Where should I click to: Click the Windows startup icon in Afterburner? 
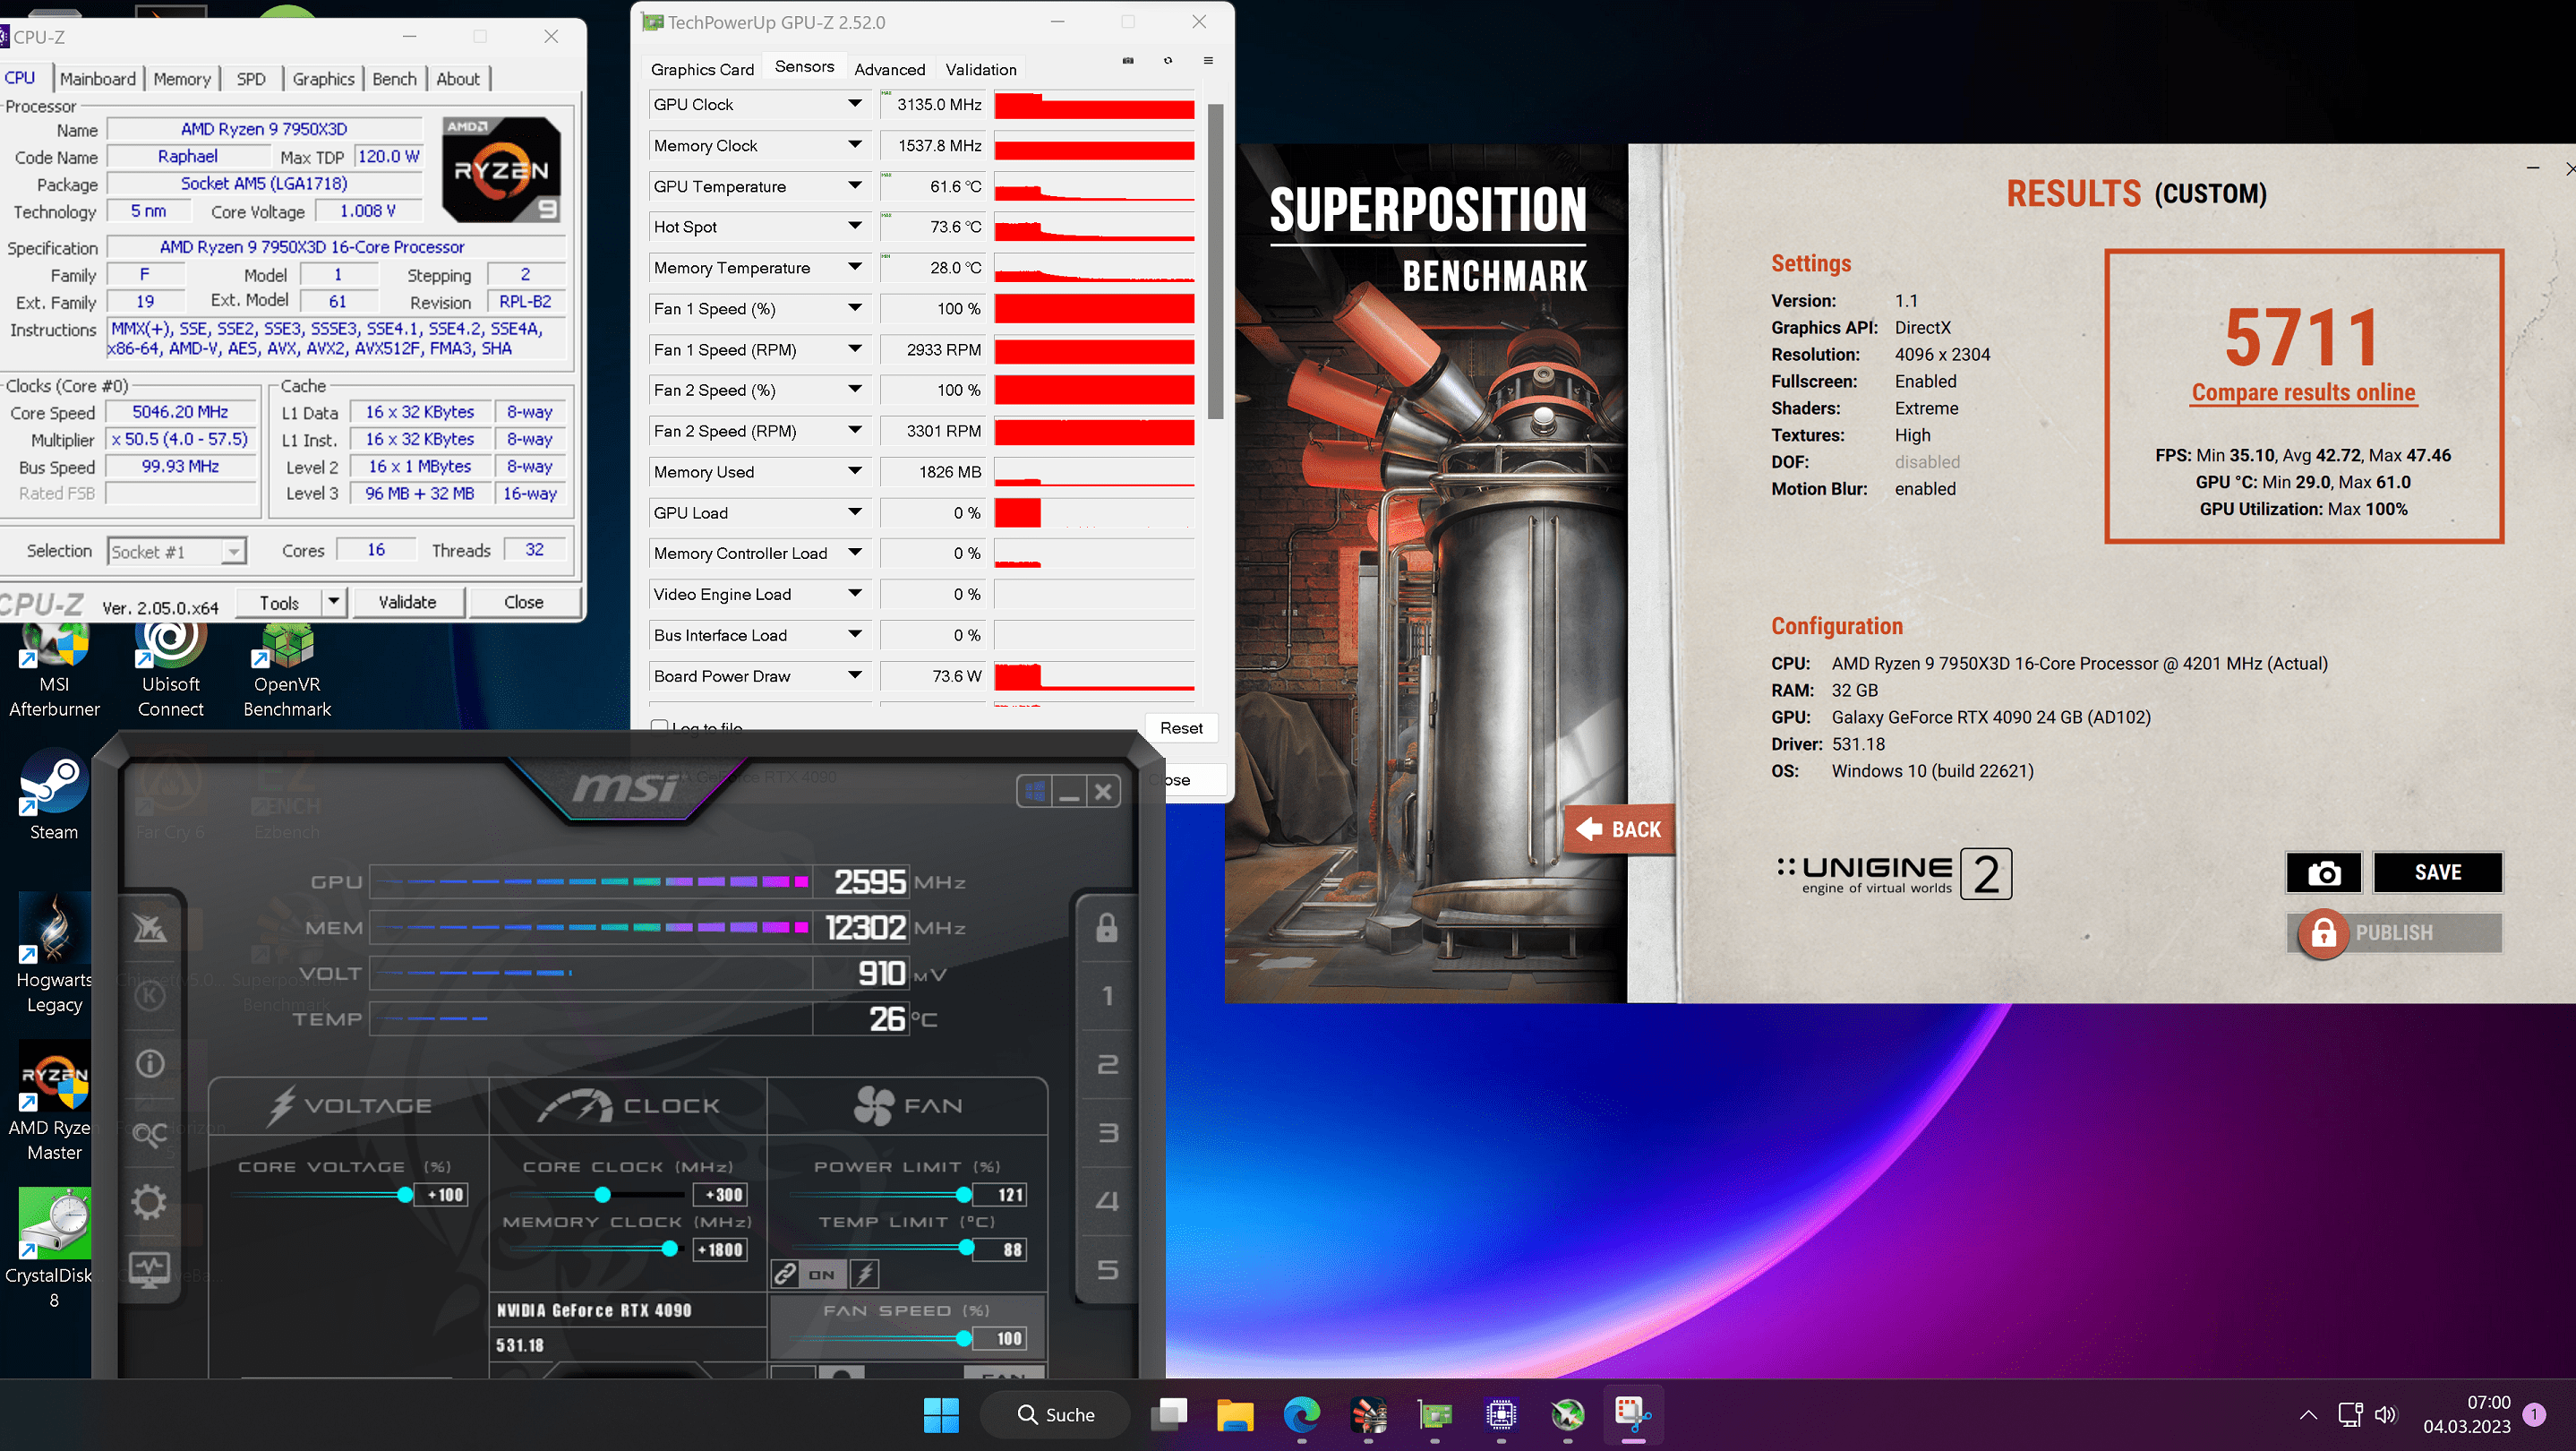pos(1035,792)
